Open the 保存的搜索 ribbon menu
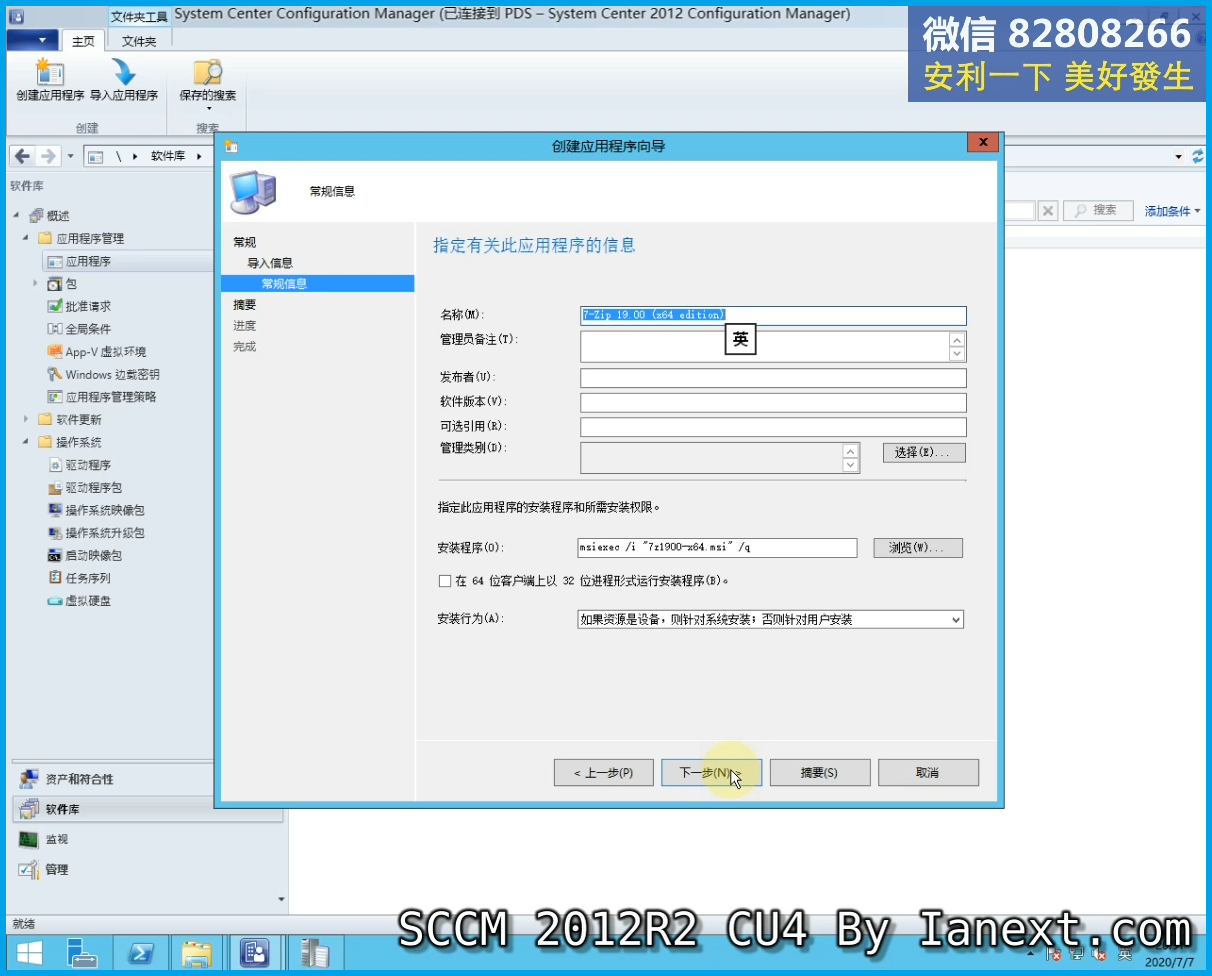Viewport: 1212px width, 976px height. [x=208, y=84]
